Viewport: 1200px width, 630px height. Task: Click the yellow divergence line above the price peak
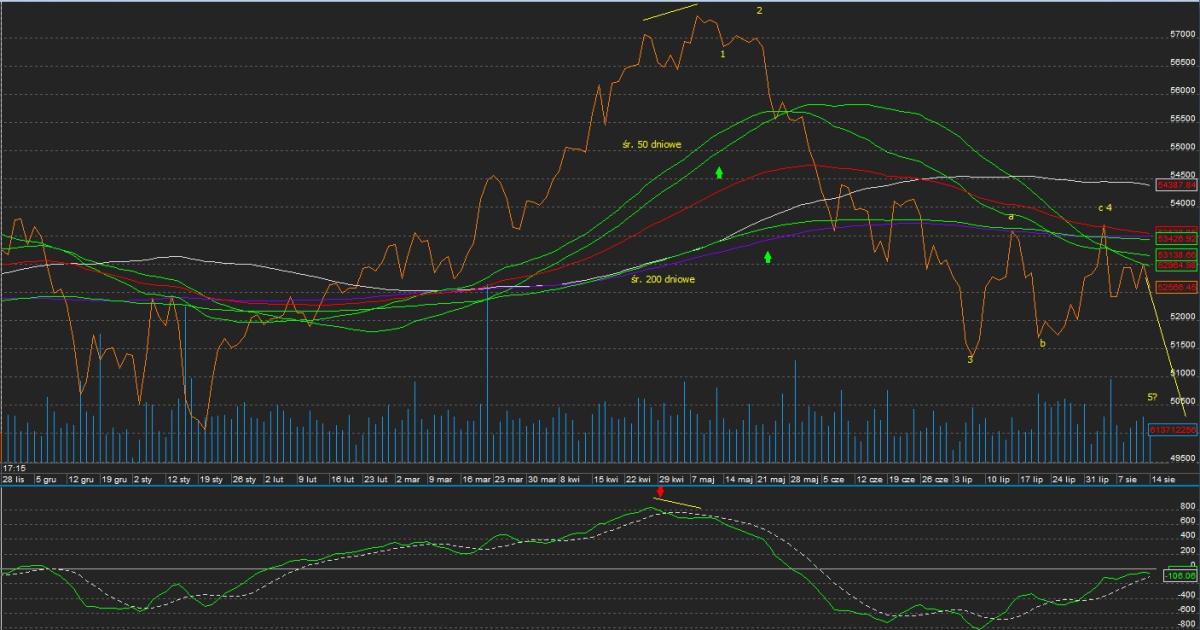669,13
